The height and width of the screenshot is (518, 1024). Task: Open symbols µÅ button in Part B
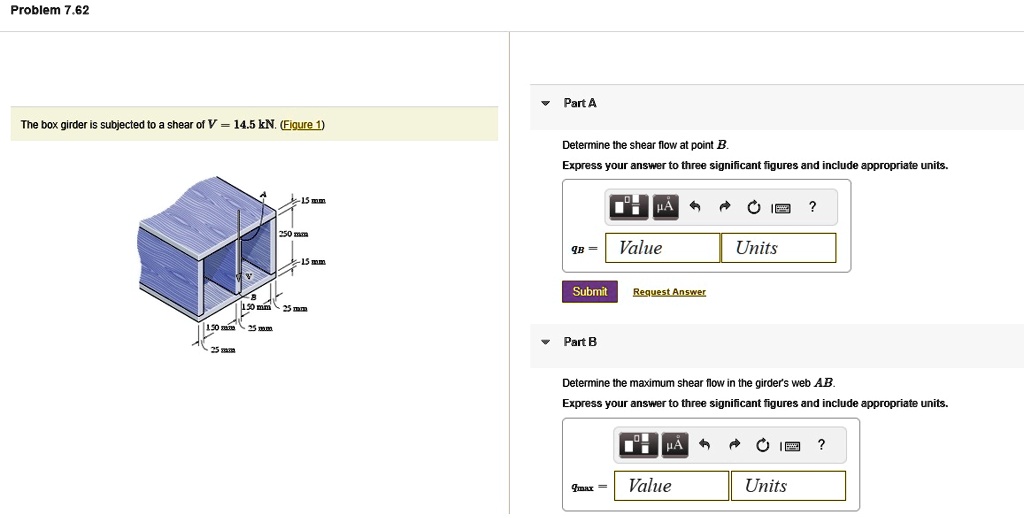pos(674,445)
